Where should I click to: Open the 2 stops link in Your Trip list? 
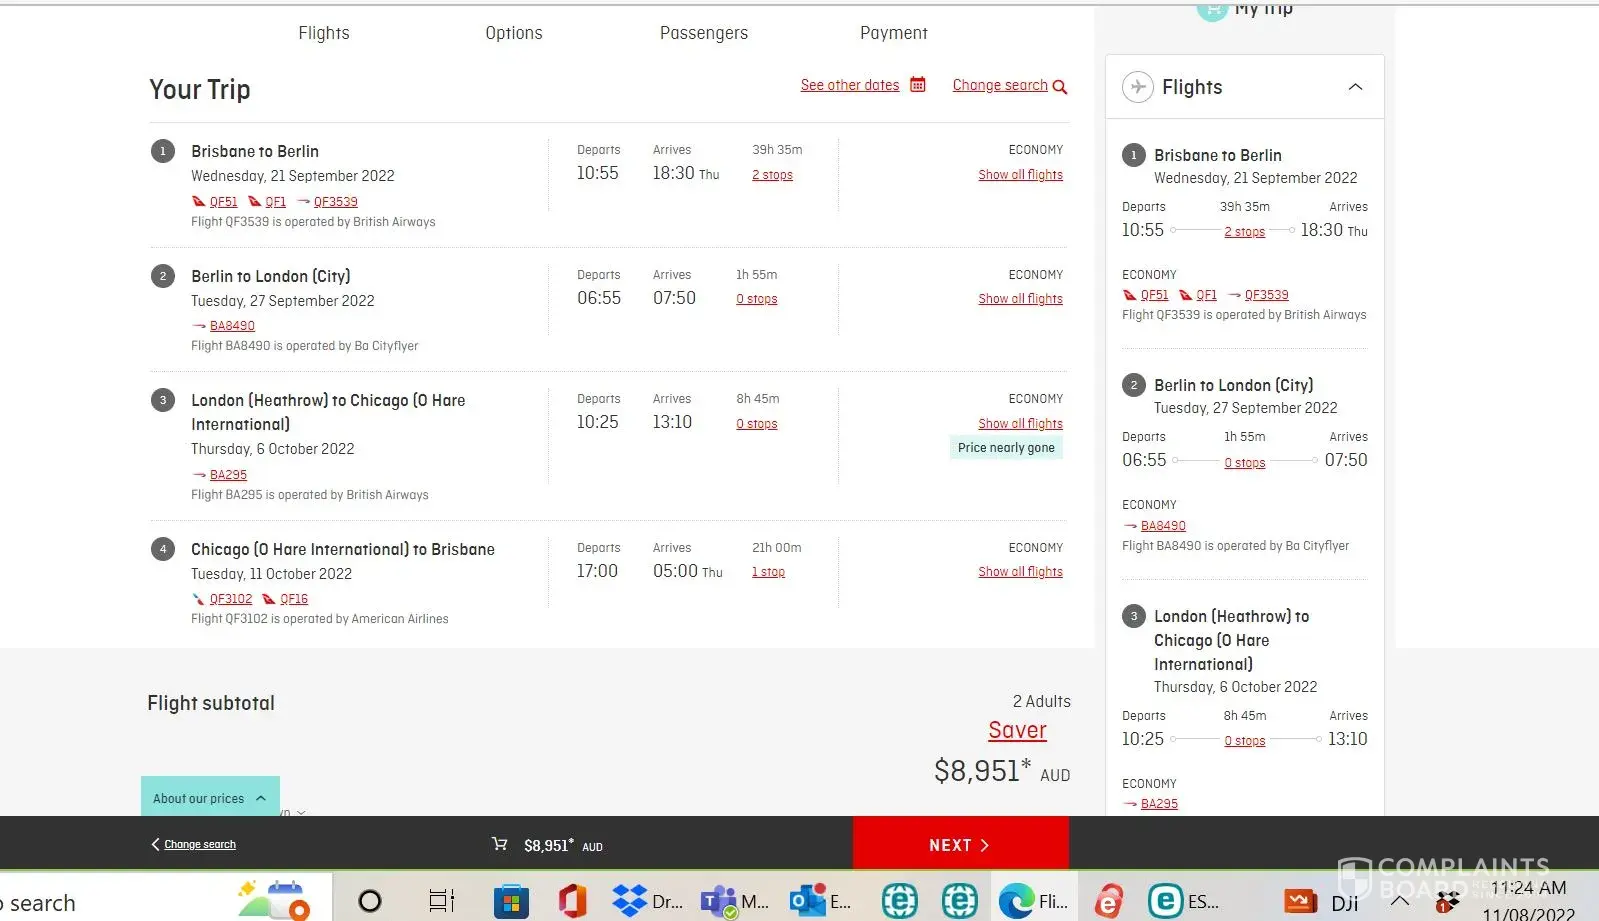click(772, 175)
